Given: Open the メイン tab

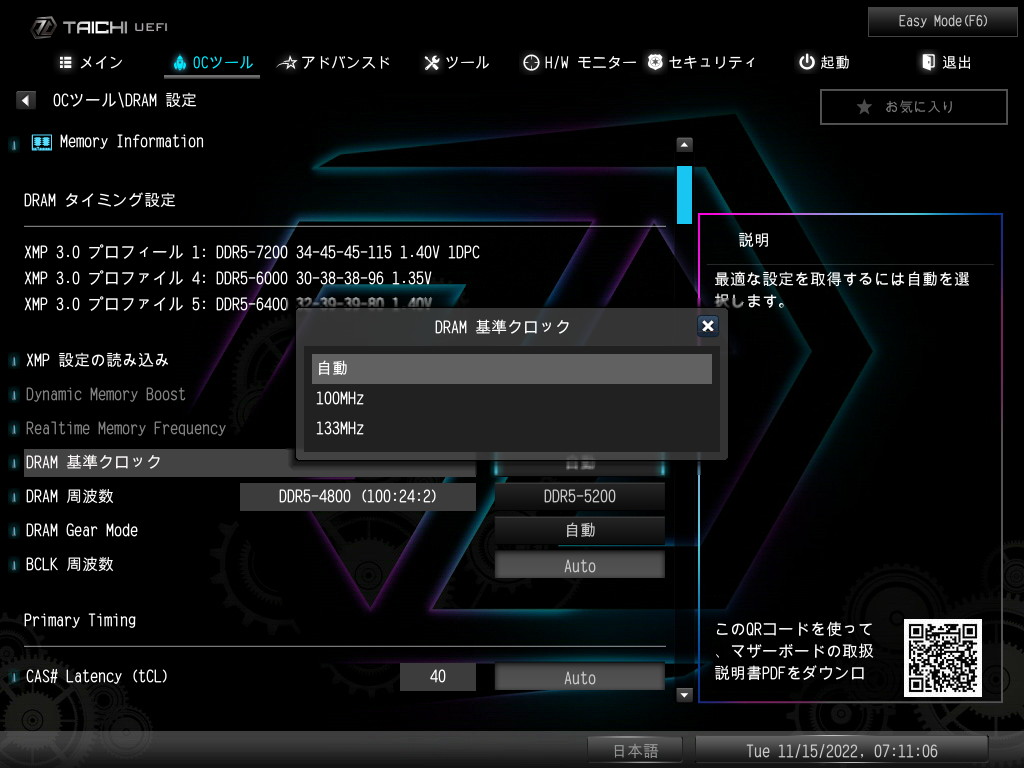Looking at the screenshot, I should [91, 63].
